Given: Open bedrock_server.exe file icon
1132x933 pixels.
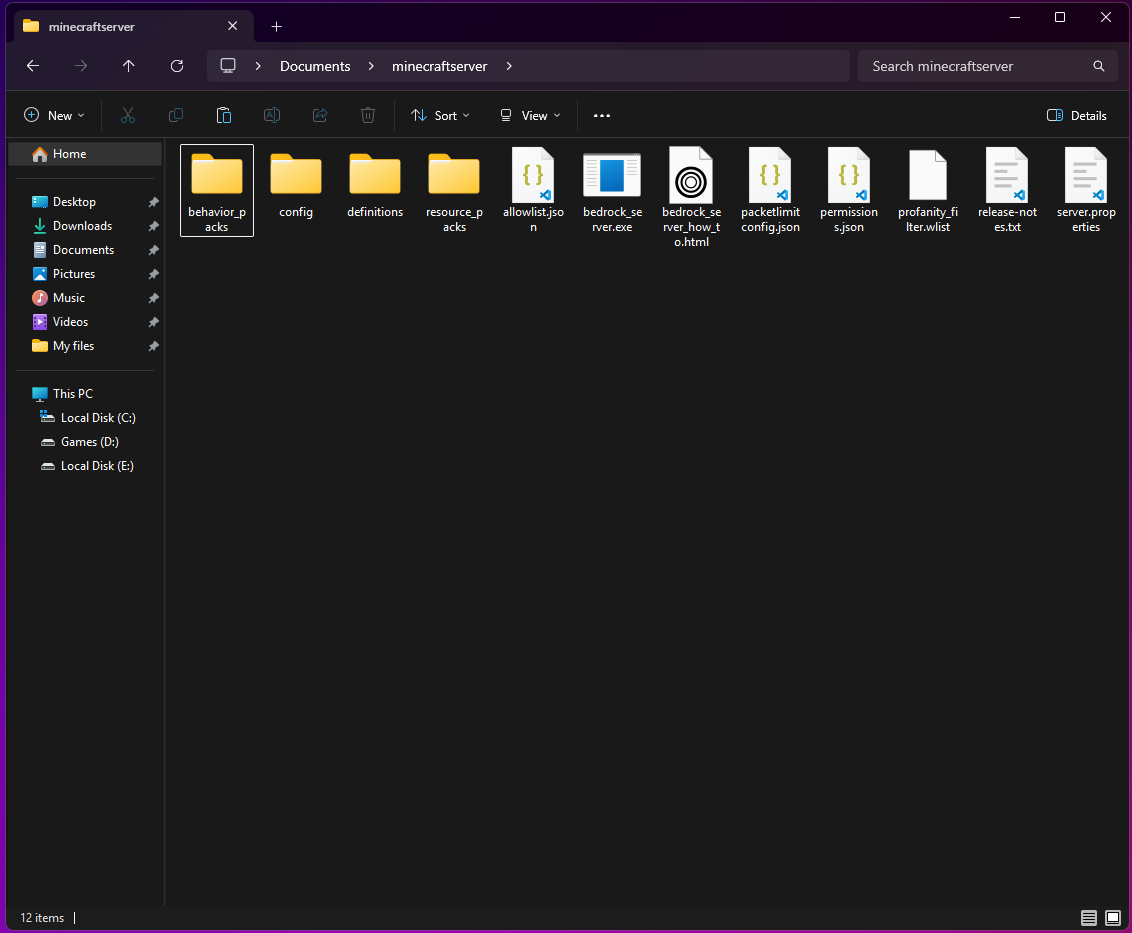Looking at the screenshot, I should [612, 176].
